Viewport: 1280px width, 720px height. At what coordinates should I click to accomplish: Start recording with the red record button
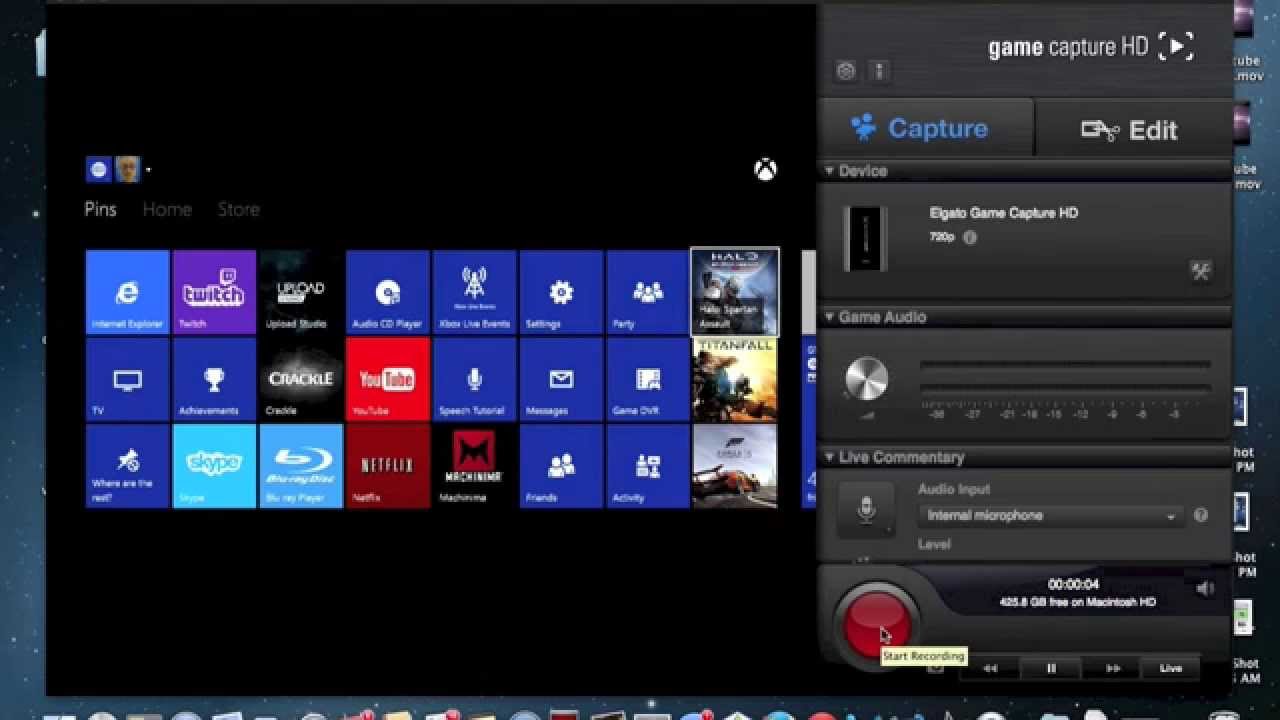click(x=877, y=625)
